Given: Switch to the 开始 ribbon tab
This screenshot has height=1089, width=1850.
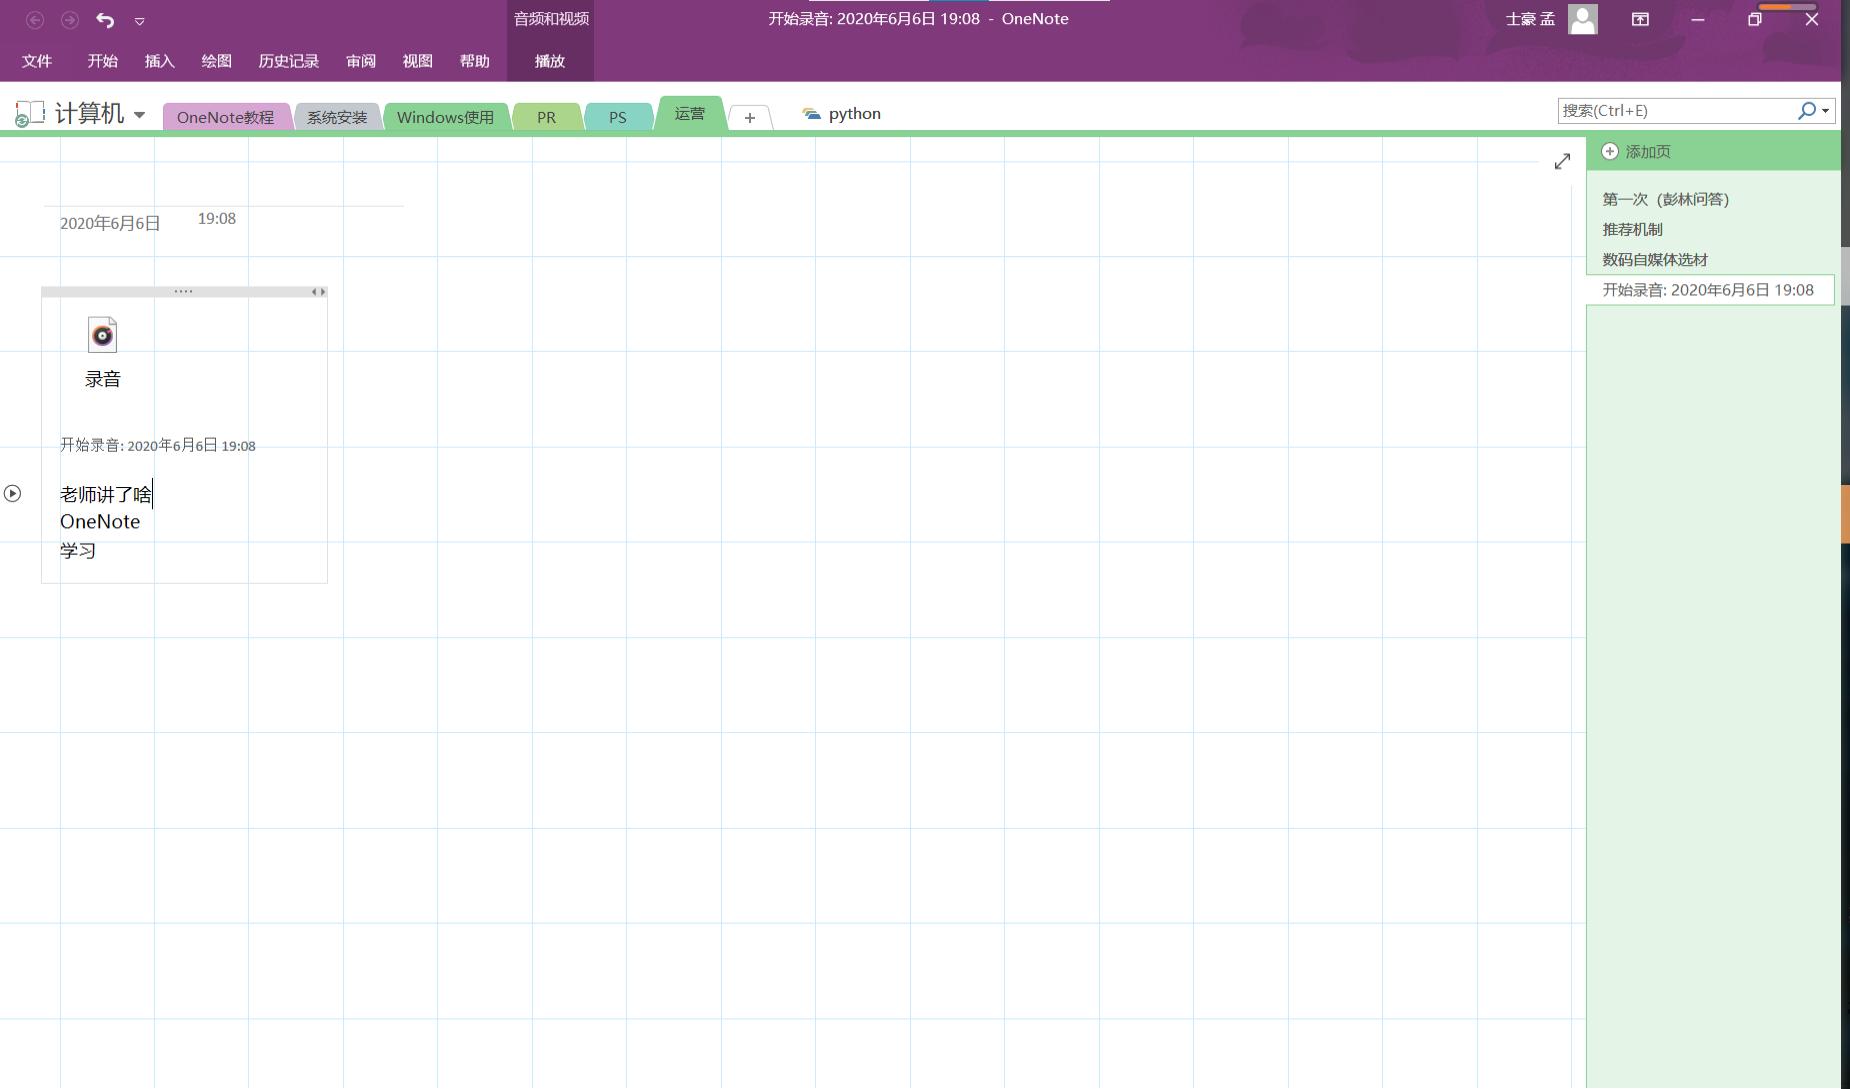Looking at the screenshot, I should coord(102,61).
